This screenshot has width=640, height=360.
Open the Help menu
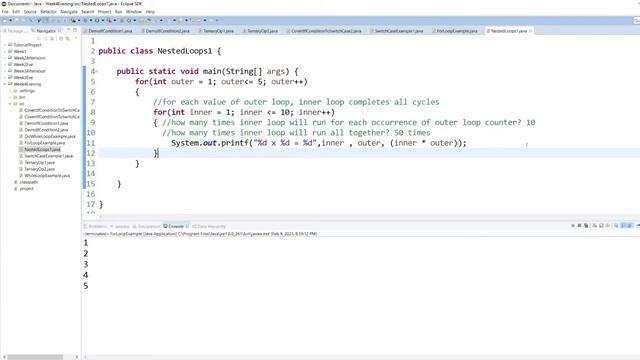click(x=150, y=12)
